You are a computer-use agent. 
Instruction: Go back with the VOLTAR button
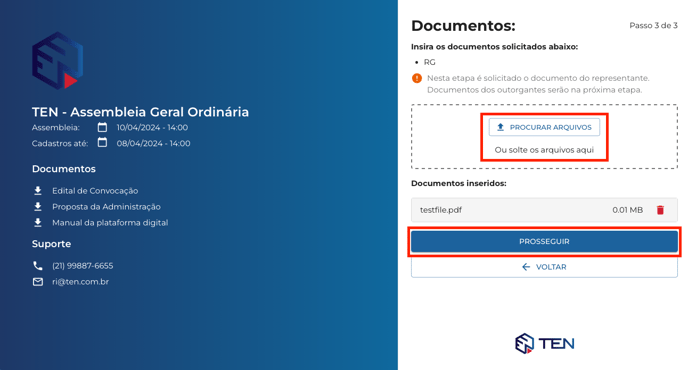coord(545,267)
